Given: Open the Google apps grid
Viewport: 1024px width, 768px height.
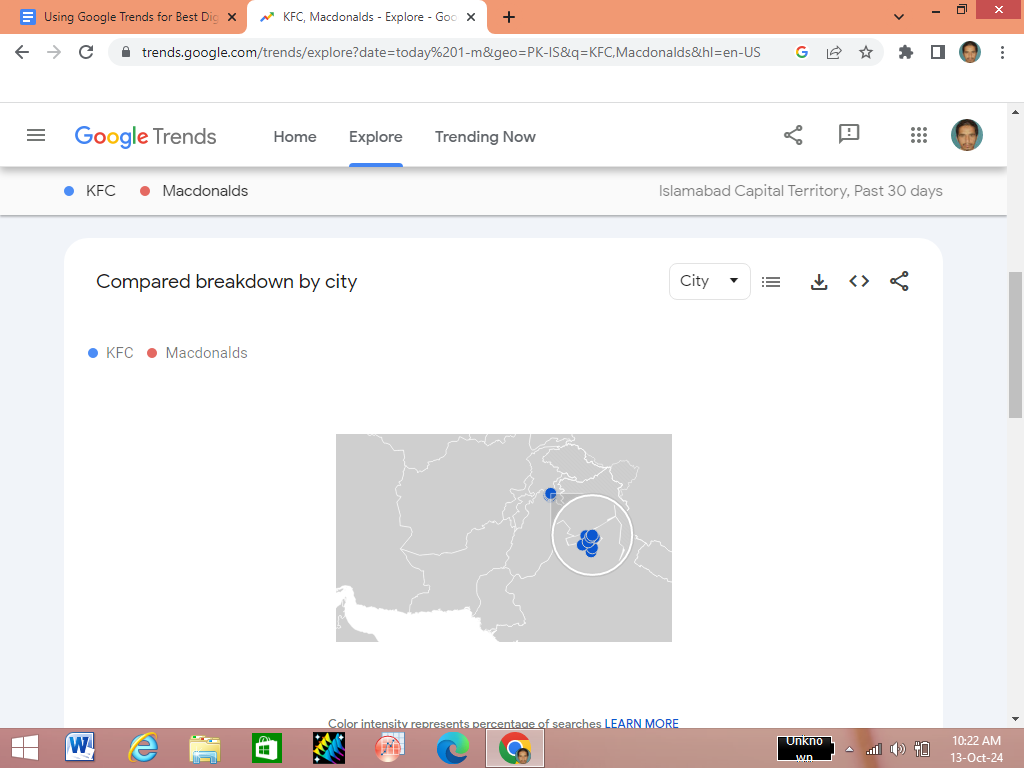Looking at the screenshot, I should pos(919,136).
